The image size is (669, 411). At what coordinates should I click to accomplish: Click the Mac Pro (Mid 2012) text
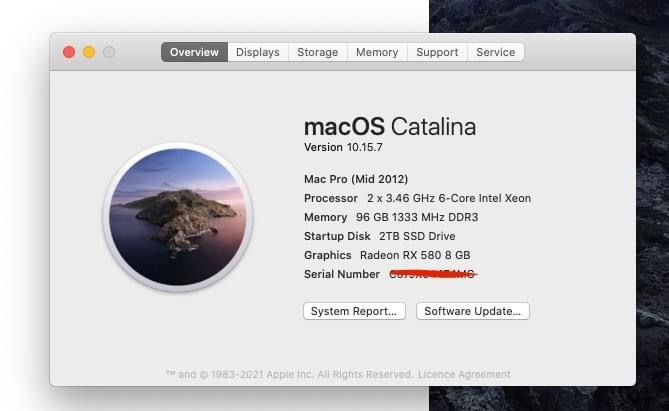point(356,179)
